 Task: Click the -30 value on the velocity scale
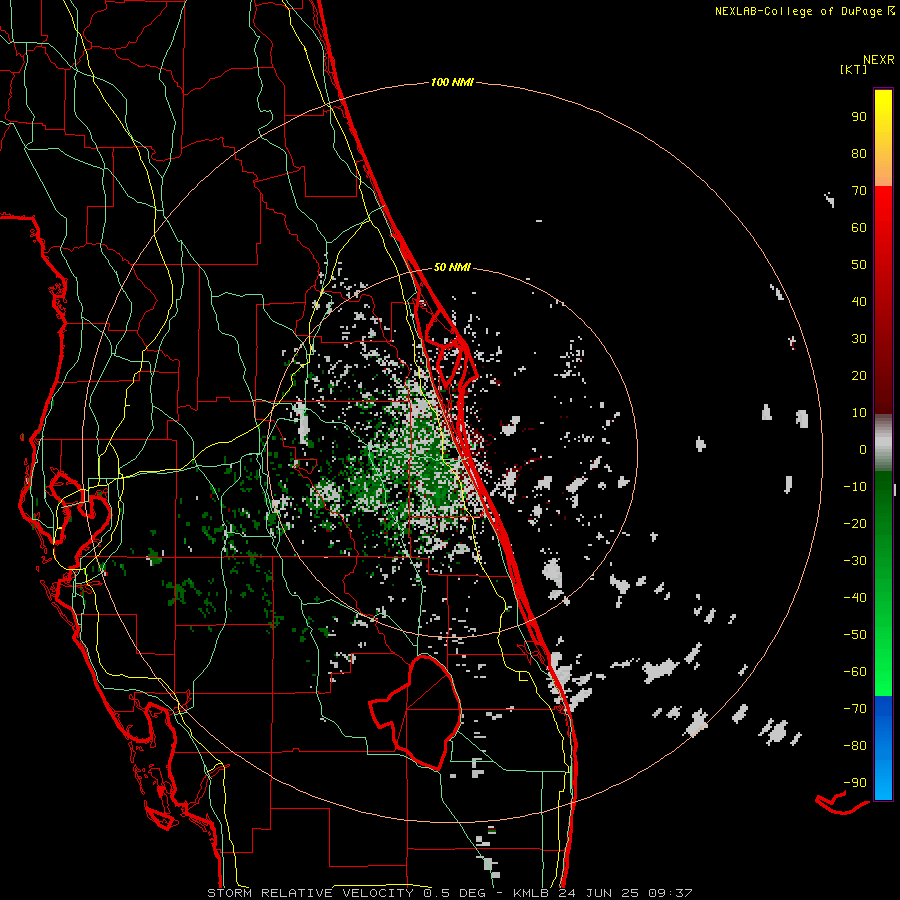point(855,561)
